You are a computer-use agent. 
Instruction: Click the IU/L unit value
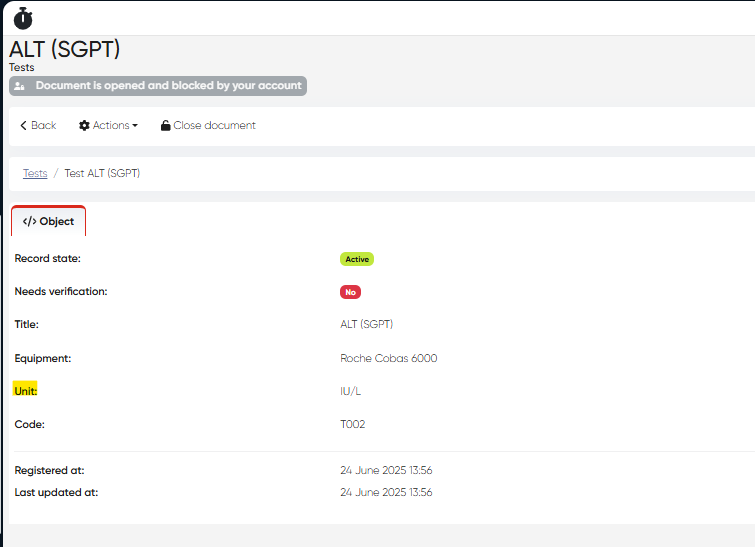[x=350, y=391]
